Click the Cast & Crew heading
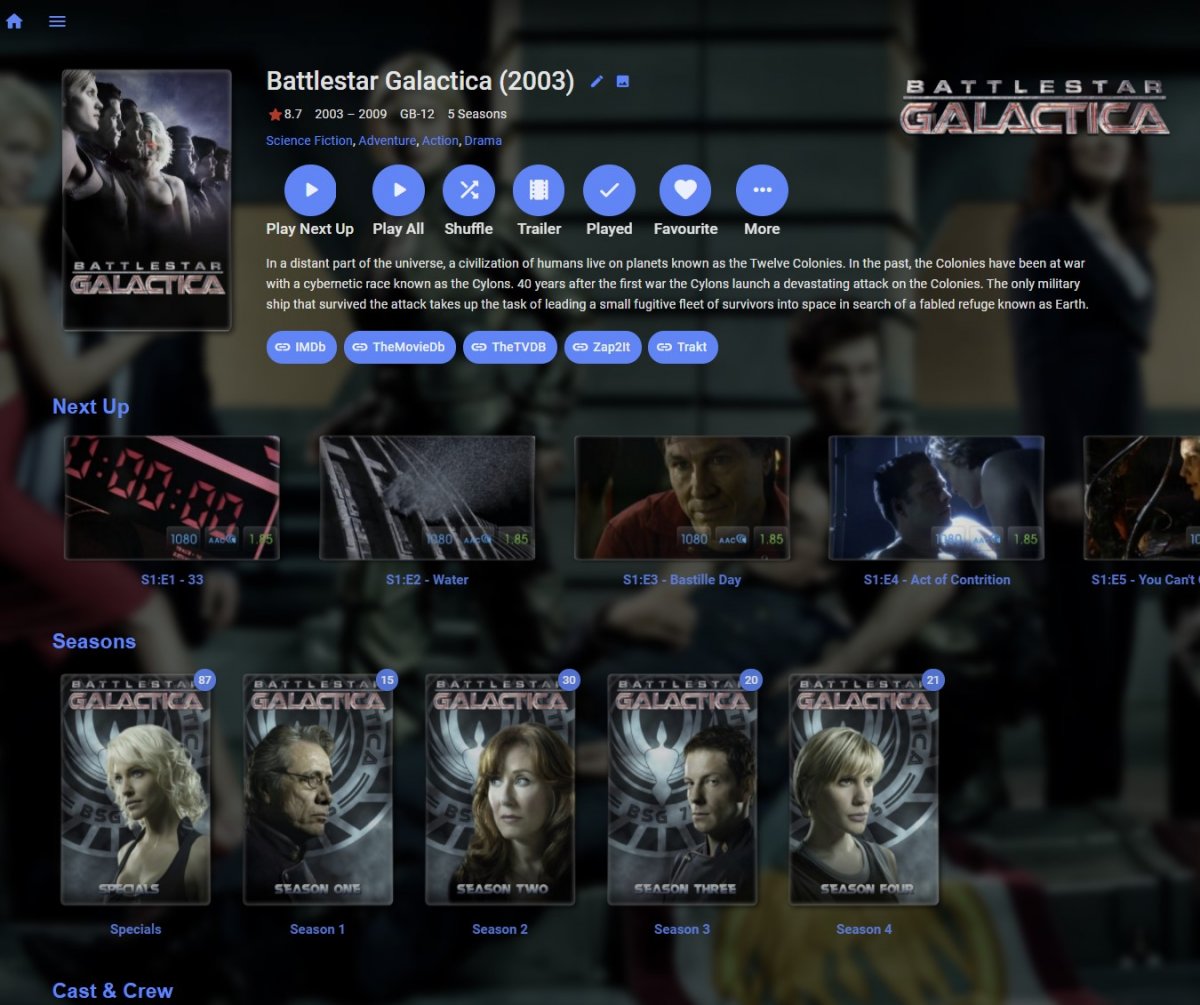The image size is (1200, 1005). tap(113, 991)
